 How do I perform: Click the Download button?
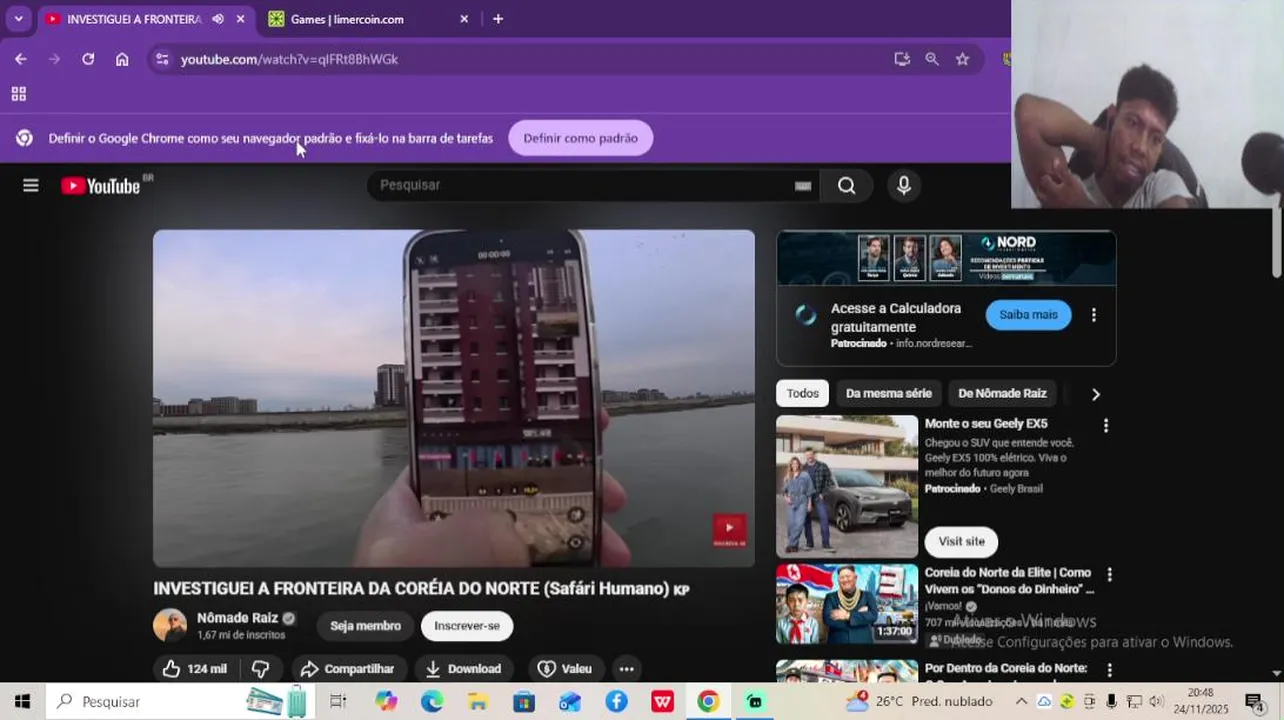tap(463, 669)
